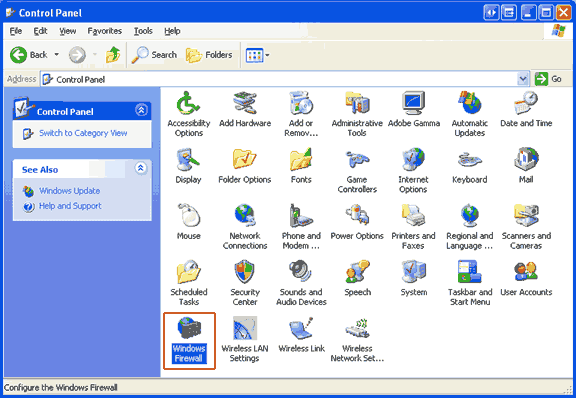Screen dimensions: 576x398
Task: Open Help and Support link
Action: click(70, 206)
